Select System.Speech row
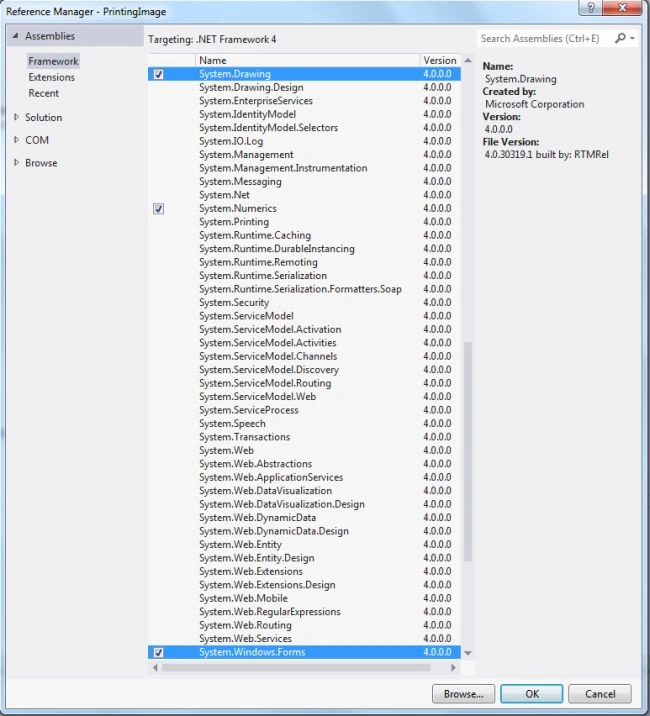 (304, 423)
